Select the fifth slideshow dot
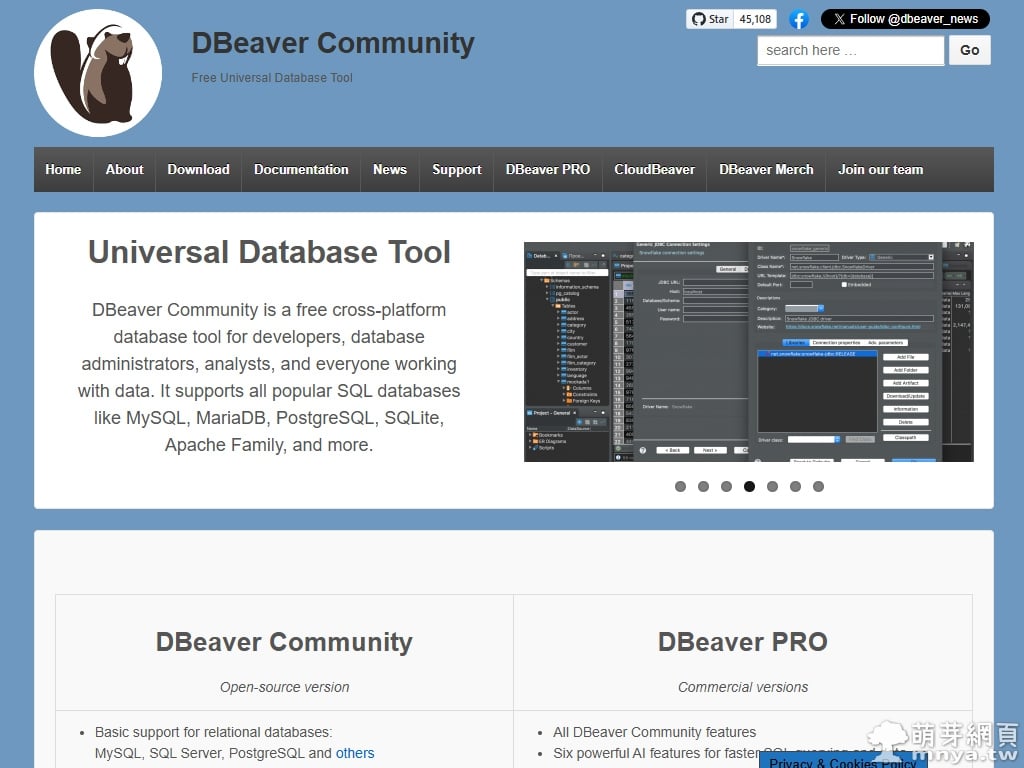The height and width of the screenshot is (768, 1024). 772,487
